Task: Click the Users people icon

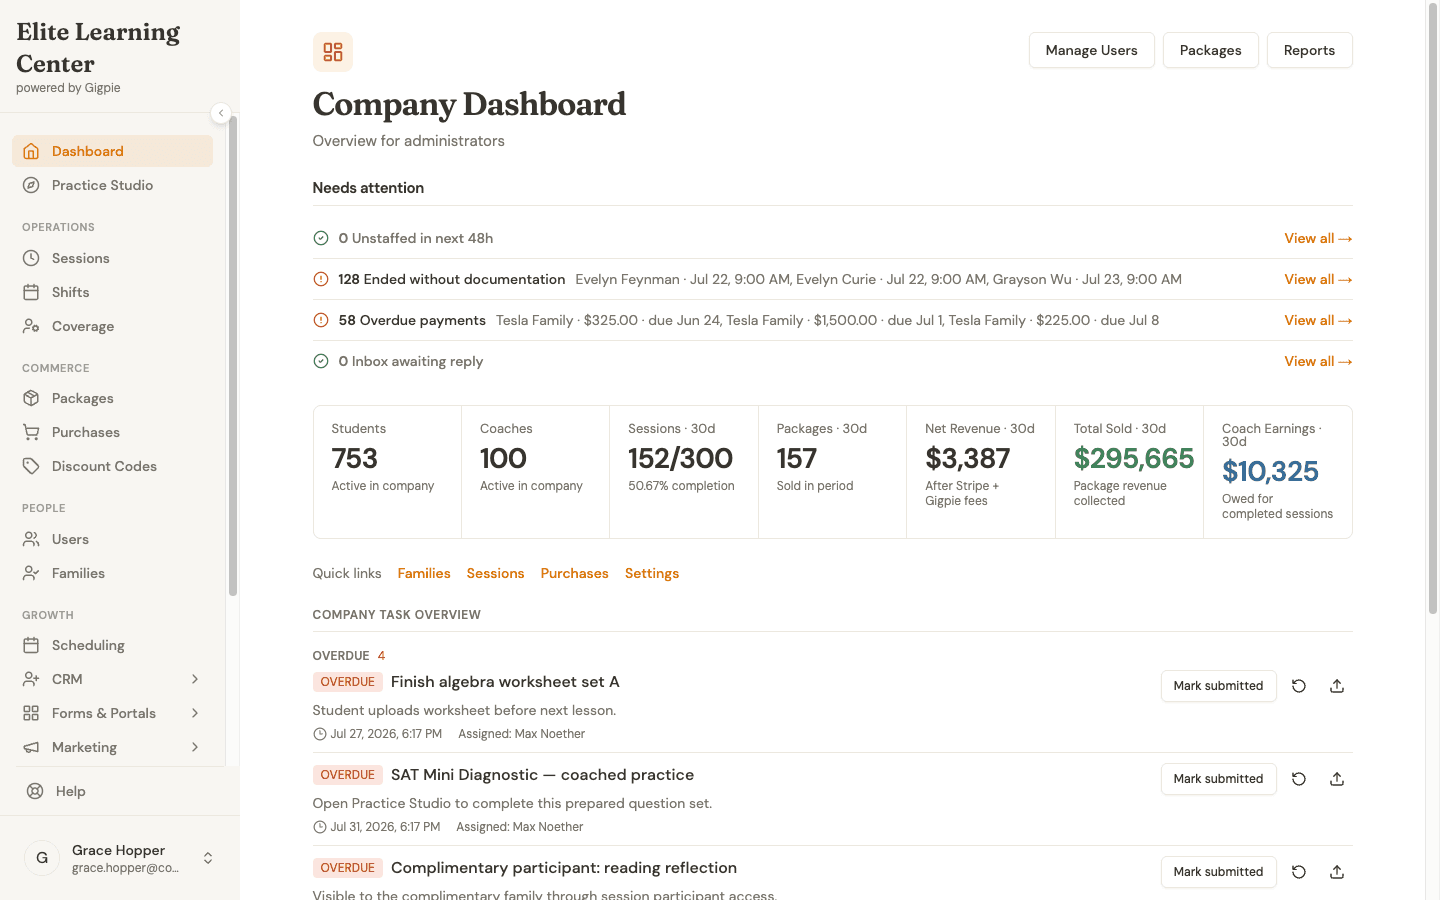Action: [31, 539]
